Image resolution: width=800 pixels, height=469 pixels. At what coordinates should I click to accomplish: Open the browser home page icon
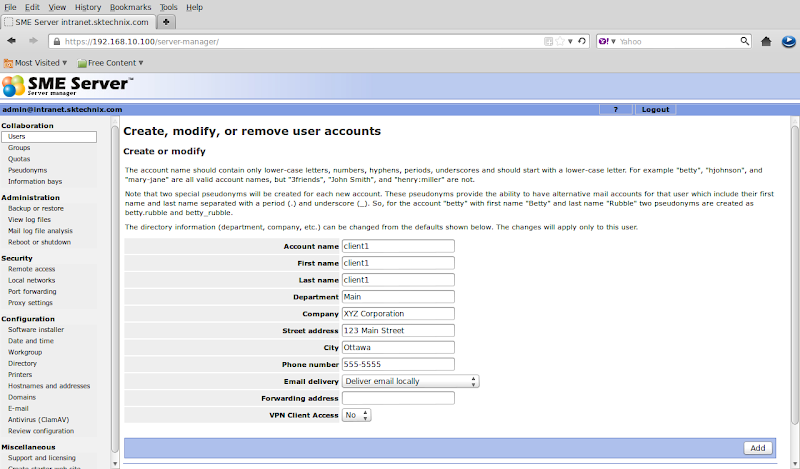point(766,41)
